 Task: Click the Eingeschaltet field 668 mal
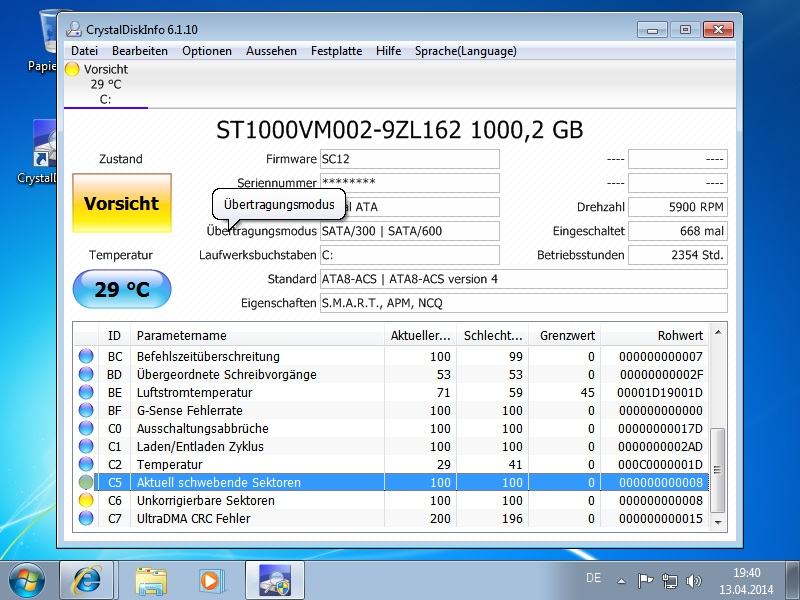pos(678,231)
